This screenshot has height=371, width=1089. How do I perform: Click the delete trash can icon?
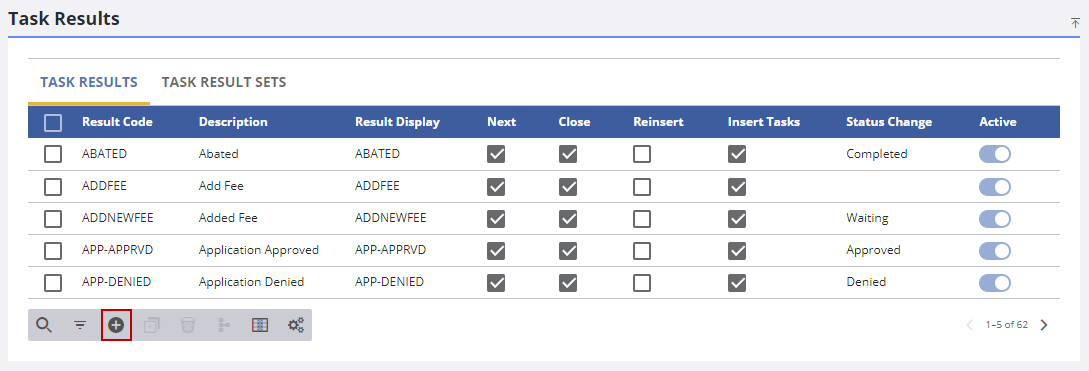point(188,325)
